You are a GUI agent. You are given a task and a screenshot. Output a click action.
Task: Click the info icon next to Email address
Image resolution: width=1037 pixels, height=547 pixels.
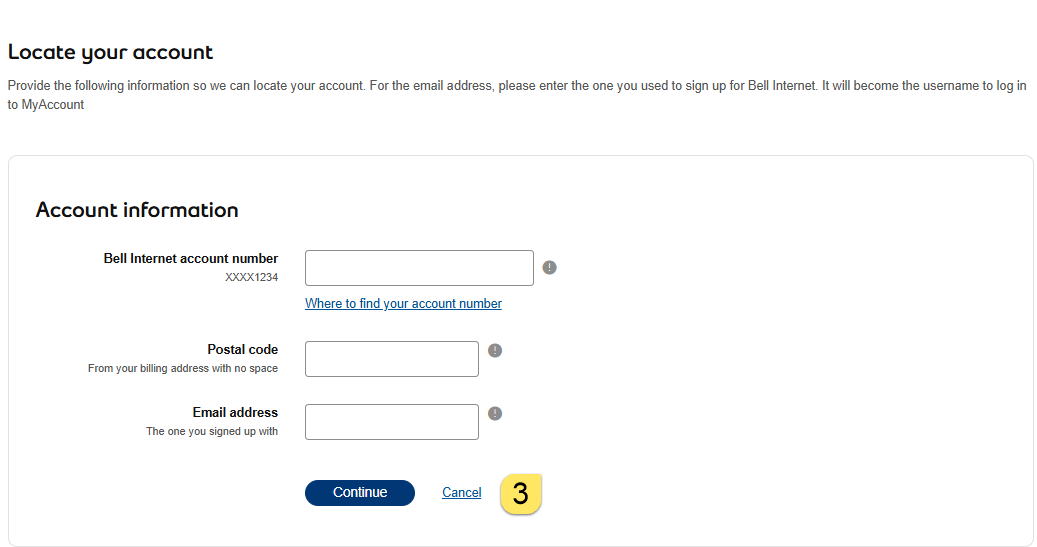(495, 413)
